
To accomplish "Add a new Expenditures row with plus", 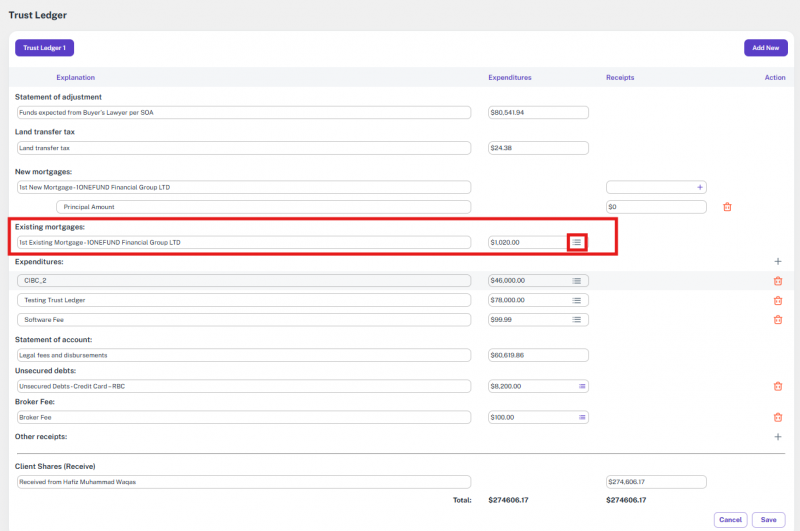I will tap(777, 261).
